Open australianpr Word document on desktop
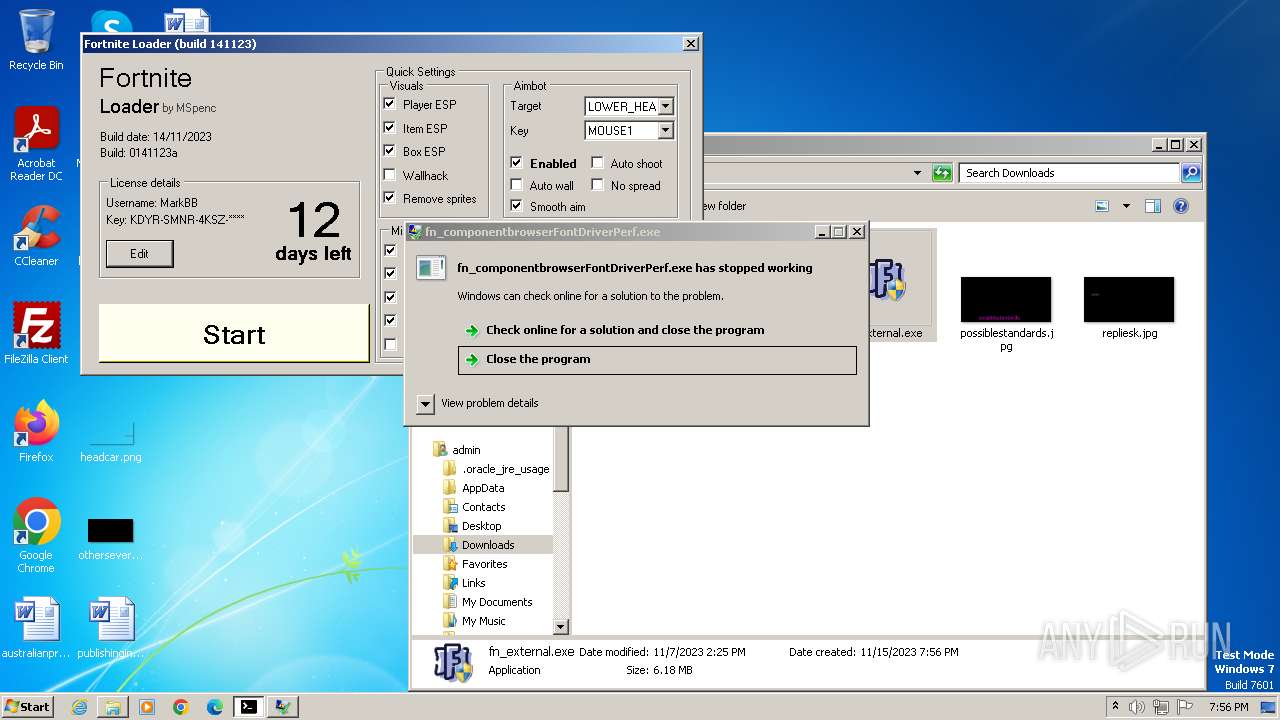This screenshot has width=1280, height=720. tap(36, 629)
